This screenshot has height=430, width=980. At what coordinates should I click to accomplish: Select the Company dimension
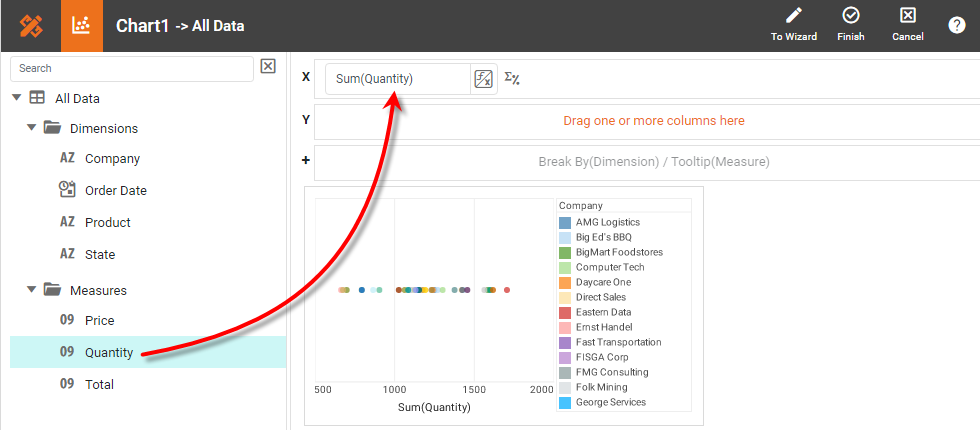[112, 158]
